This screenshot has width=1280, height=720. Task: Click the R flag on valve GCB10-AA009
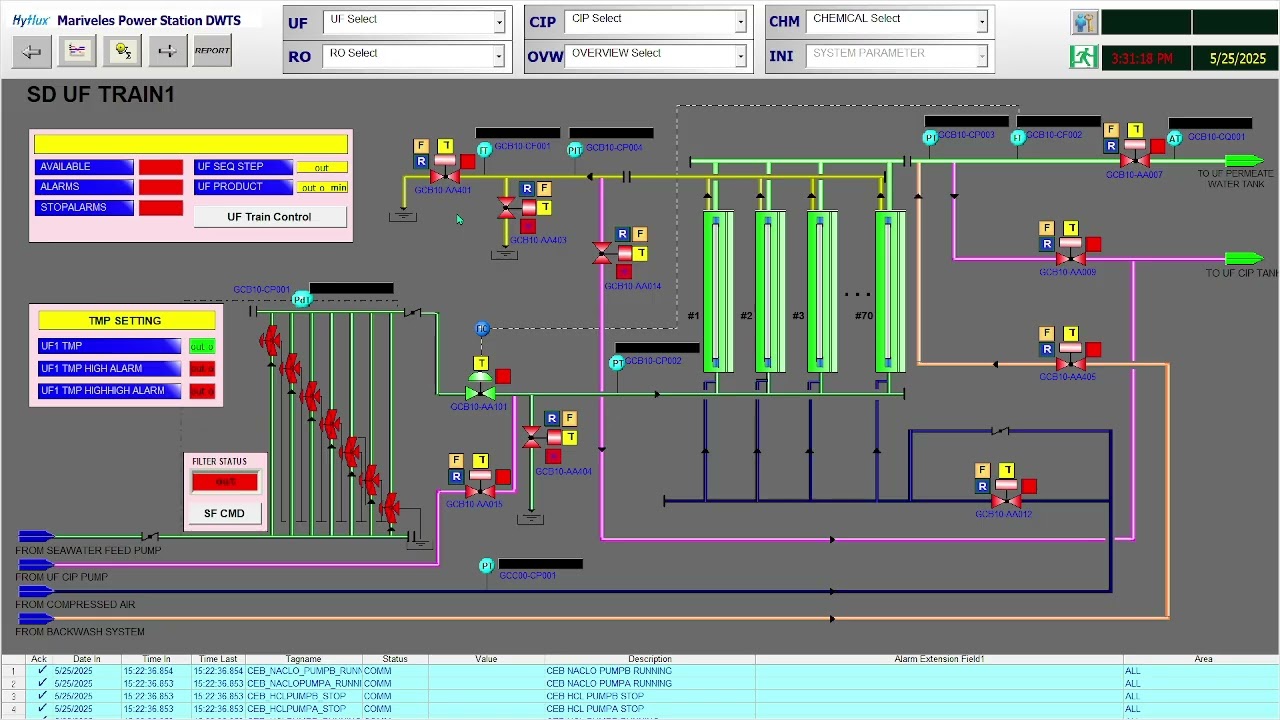point(1047,244)
